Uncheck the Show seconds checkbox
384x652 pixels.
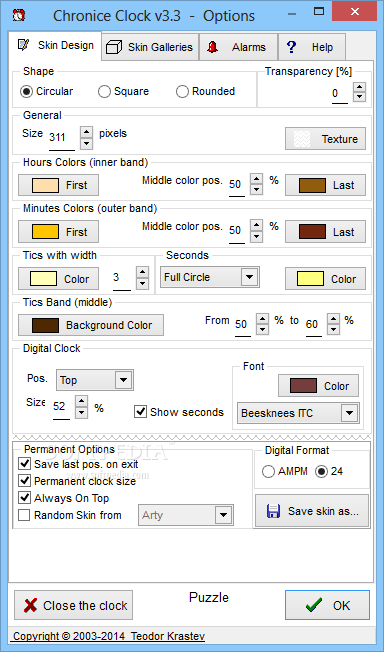click(x=141, y=412)
